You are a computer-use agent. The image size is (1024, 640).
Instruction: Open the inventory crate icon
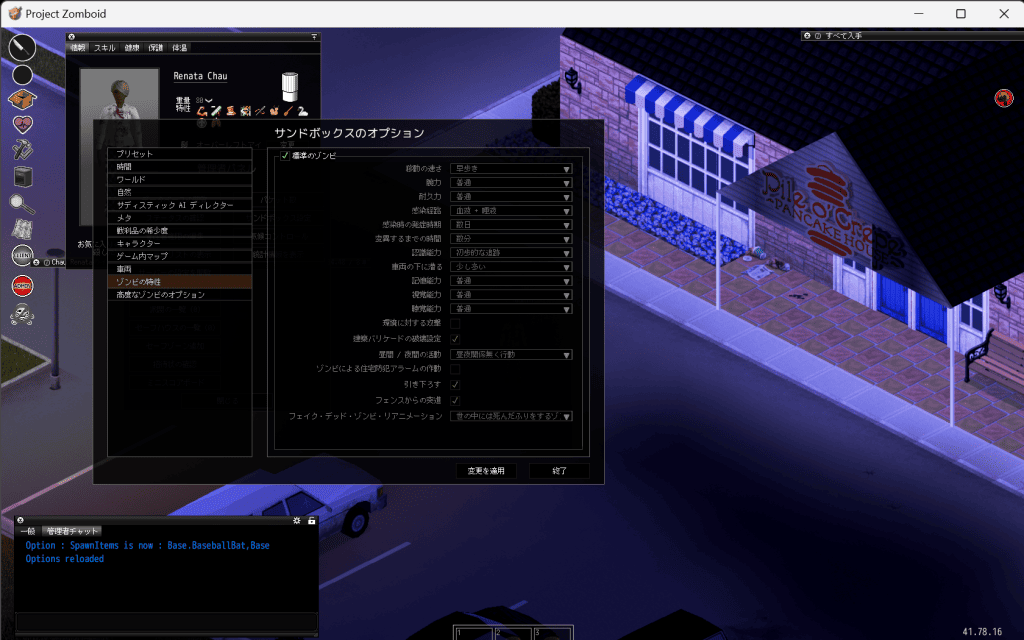22,99
